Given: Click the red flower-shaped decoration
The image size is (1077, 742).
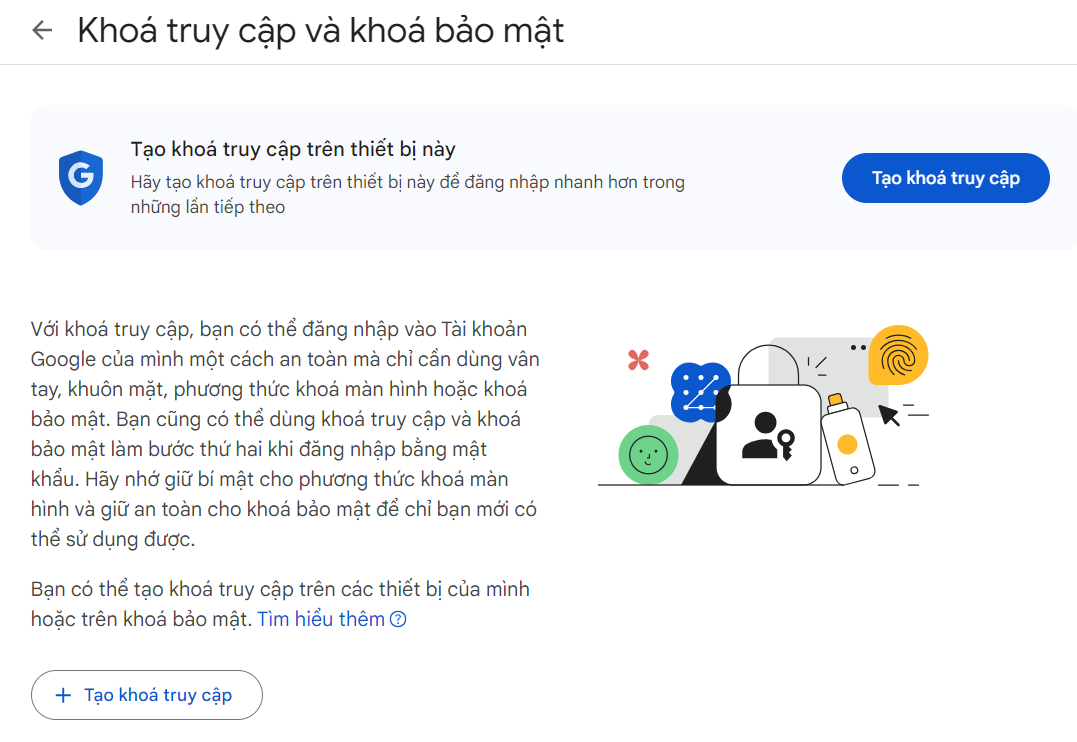Looking at the screenshot, I should (638, 360).
